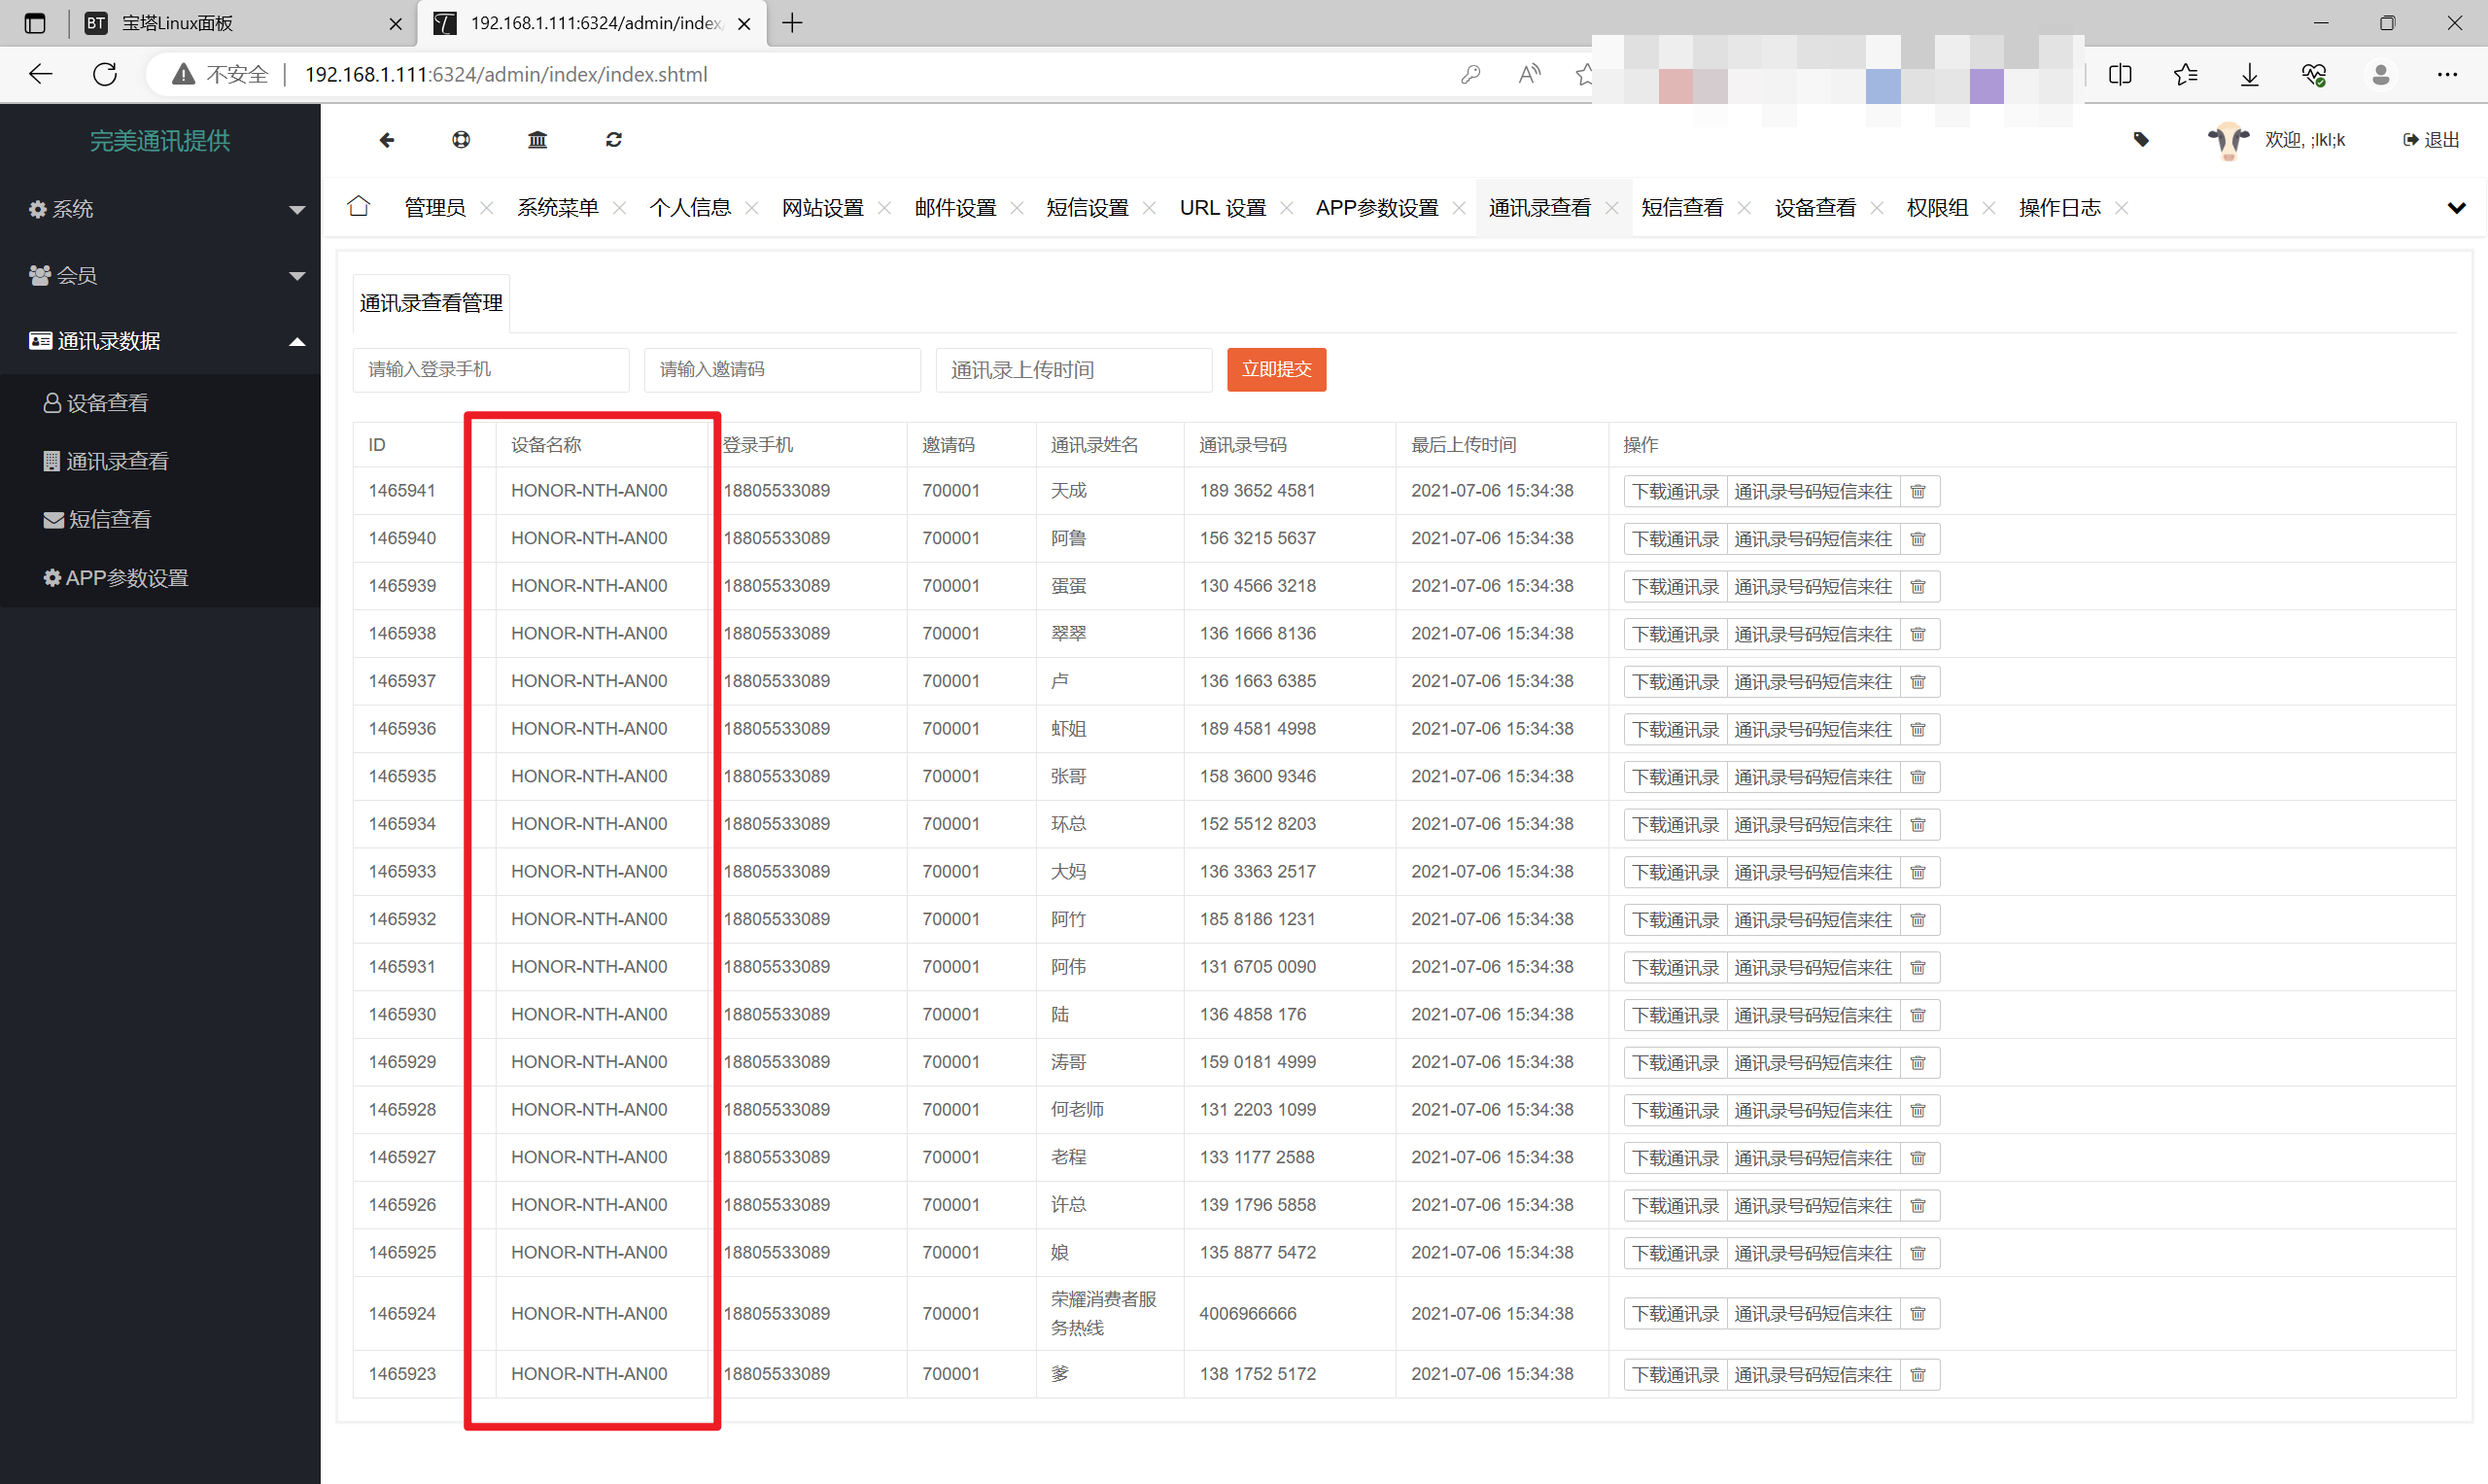Viewport: 2488px width, 1484px height.
Task: Click the tag icon near the welcome text
Action: point(2140,140)
